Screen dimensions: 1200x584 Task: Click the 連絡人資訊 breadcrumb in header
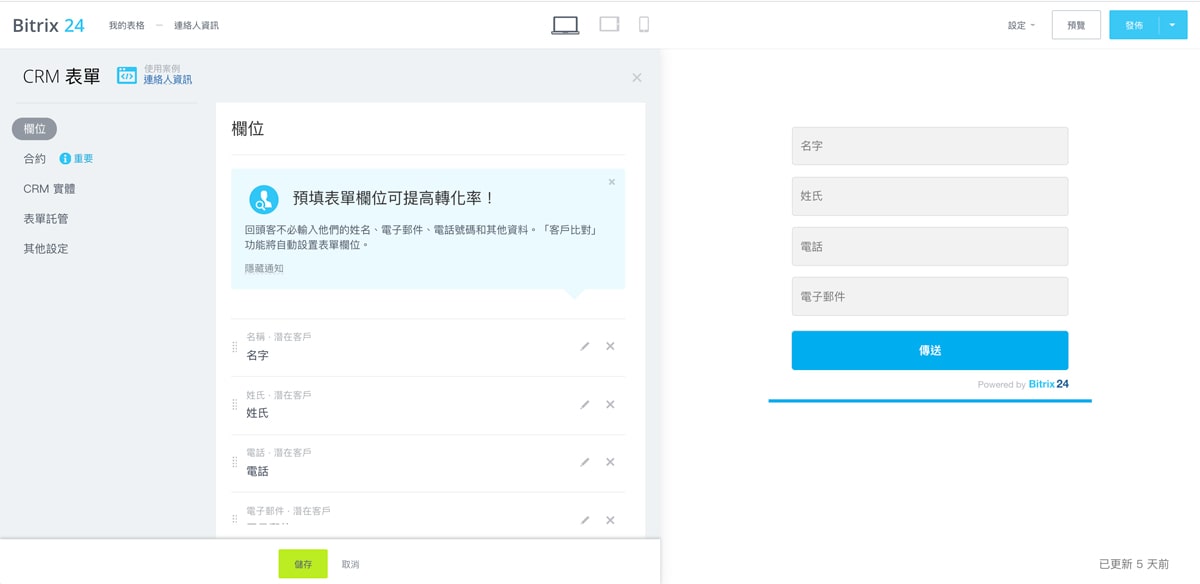click(x=196, y=25)
